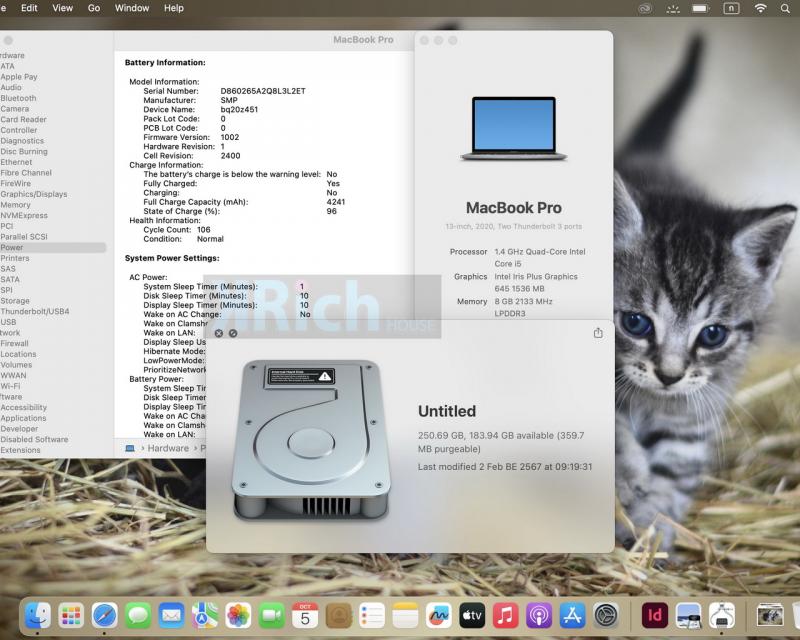Screen dimensions: 800x640
Task: Open System Preferences from the Dock
Action: click(x=606, y=616)
